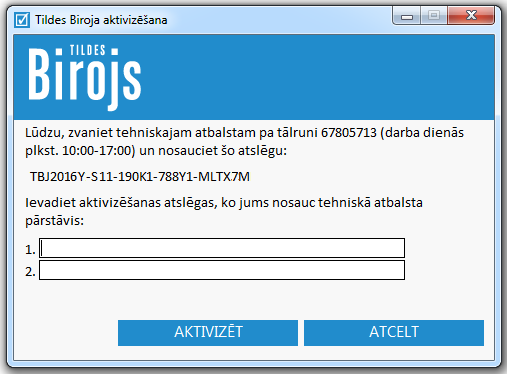Click the disabled maximize window button
Image resolution: width=507 pixels, height=374 pixels.
pyautogui.click(x=434, y=16)
